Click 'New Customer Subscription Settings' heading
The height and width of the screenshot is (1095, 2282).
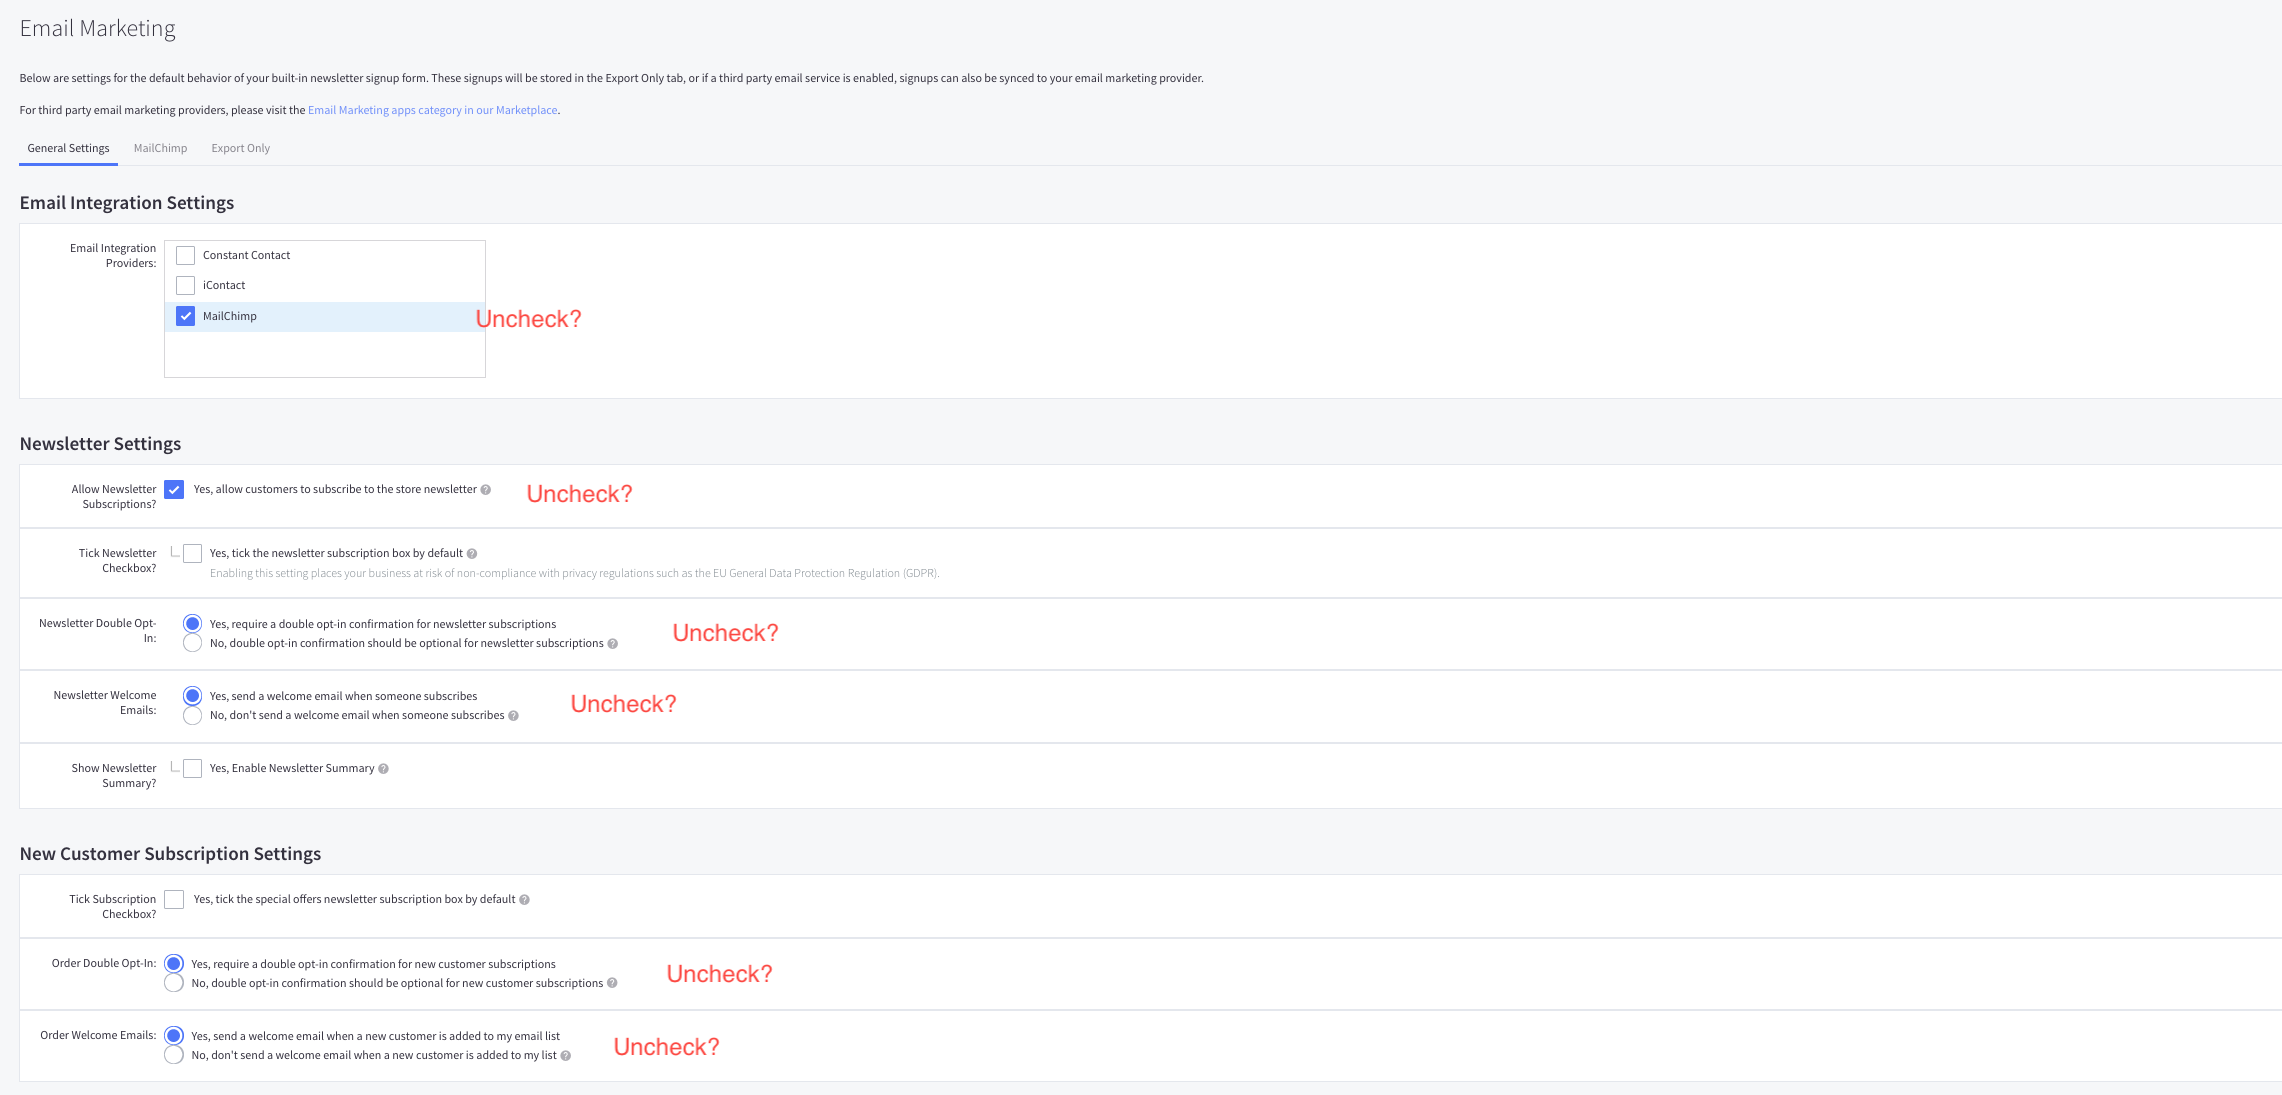(170, 854)
